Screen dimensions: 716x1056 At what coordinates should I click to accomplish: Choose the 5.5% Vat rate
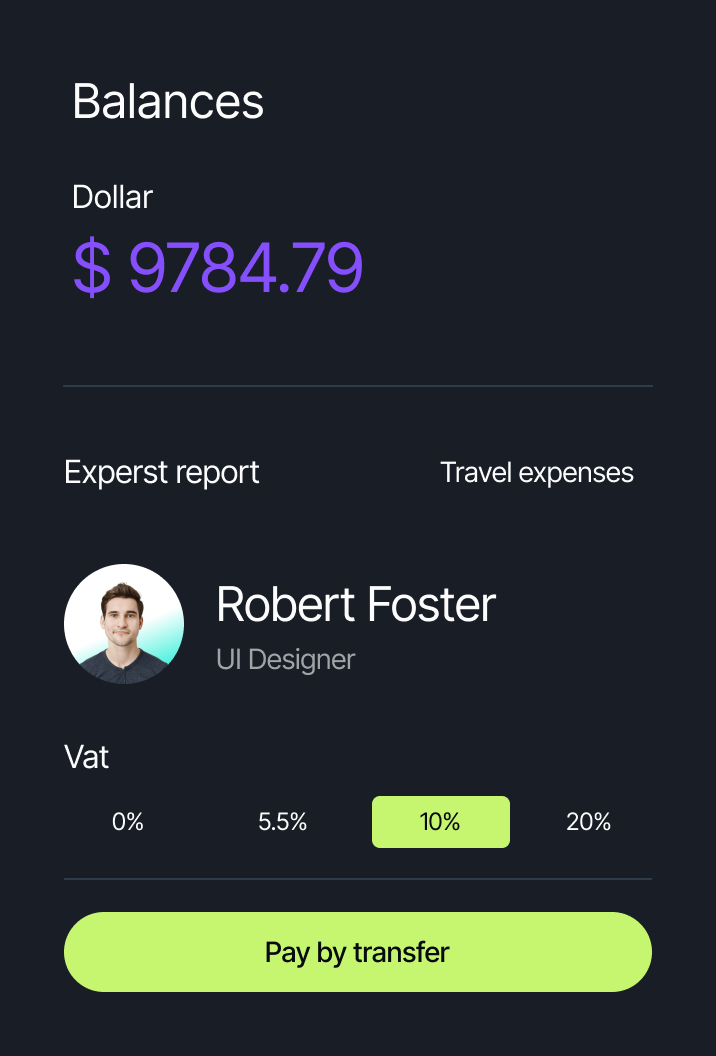282,822
